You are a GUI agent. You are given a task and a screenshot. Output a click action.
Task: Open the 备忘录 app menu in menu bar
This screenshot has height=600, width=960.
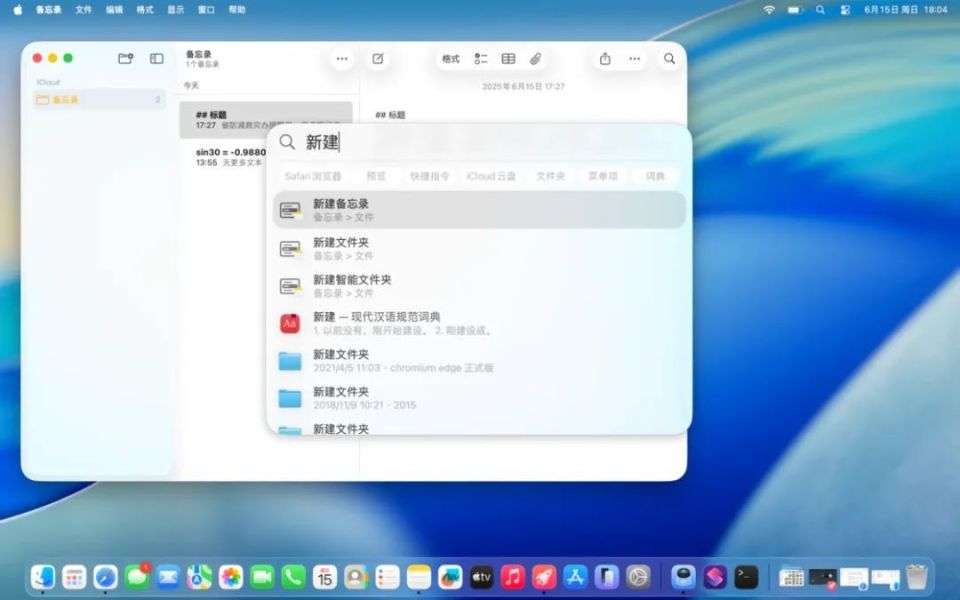point(48,10)
